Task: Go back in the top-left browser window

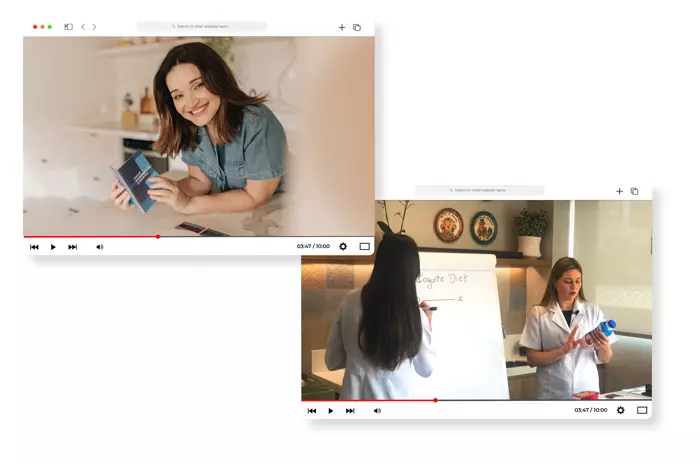Action: click(83, 27)
